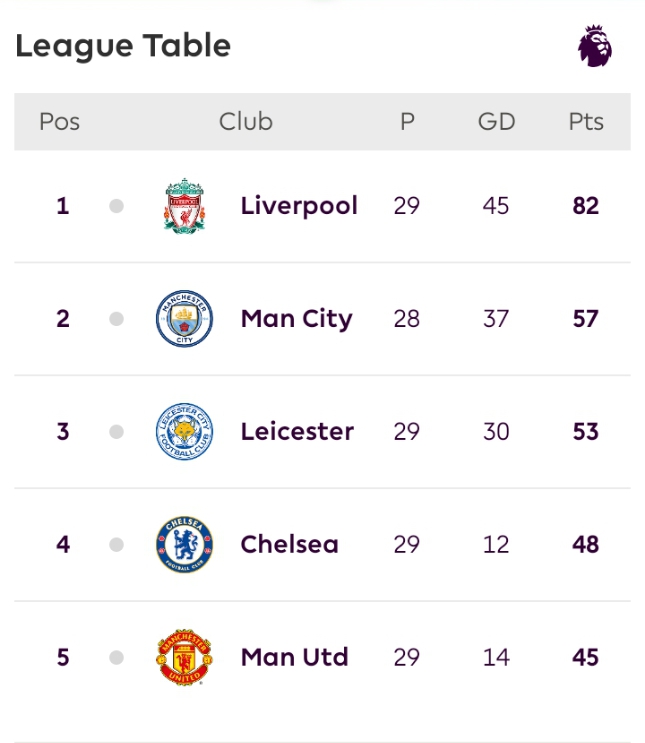
Task: Click the Pos column header
Action: [x=59, y=122]
